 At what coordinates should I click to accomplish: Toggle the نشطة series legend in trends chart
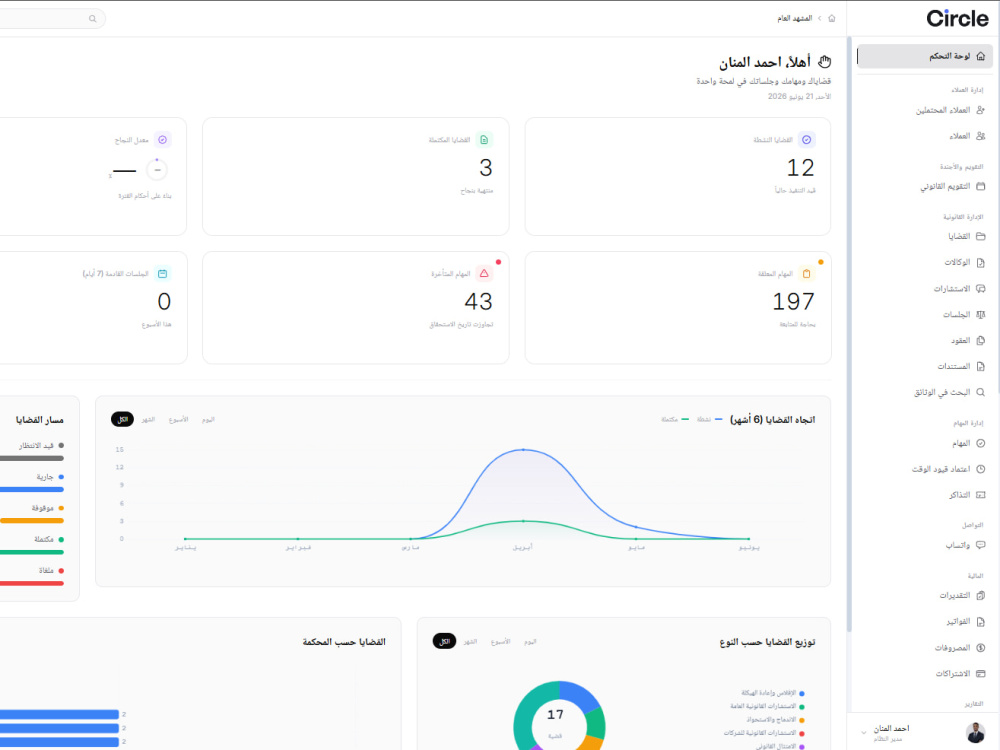[x=709, y=420]
